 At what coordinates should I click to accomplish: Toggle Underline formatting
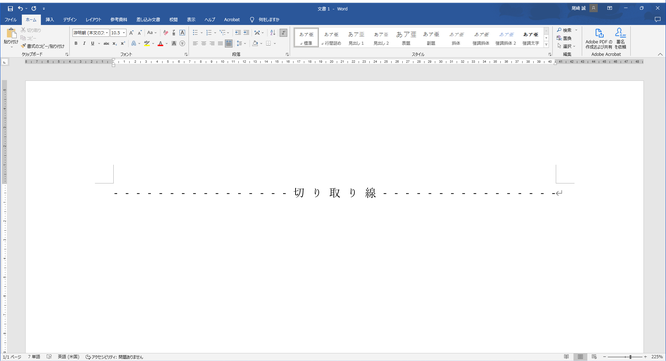[92, 43]
